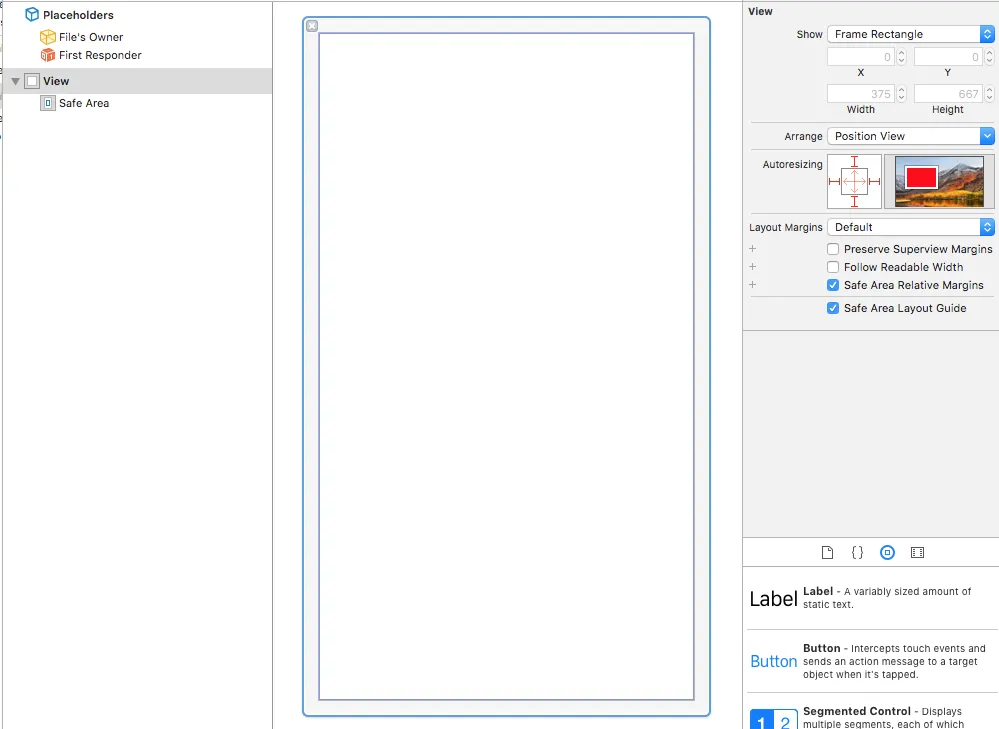Click the autoresizing preview image

coord(939,182)
